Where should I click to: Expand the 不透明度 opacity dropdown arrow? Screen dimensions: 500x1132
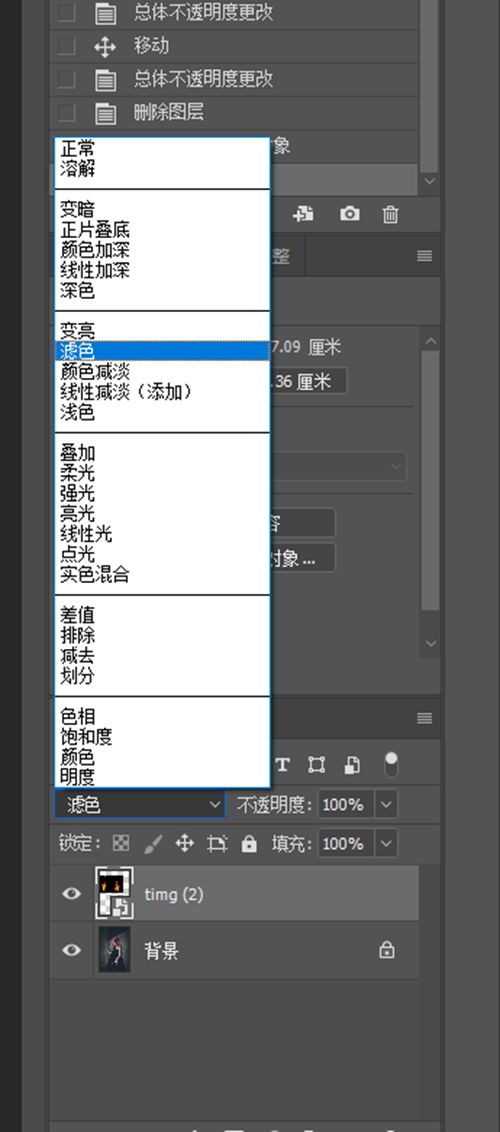(x=387, y=804)
